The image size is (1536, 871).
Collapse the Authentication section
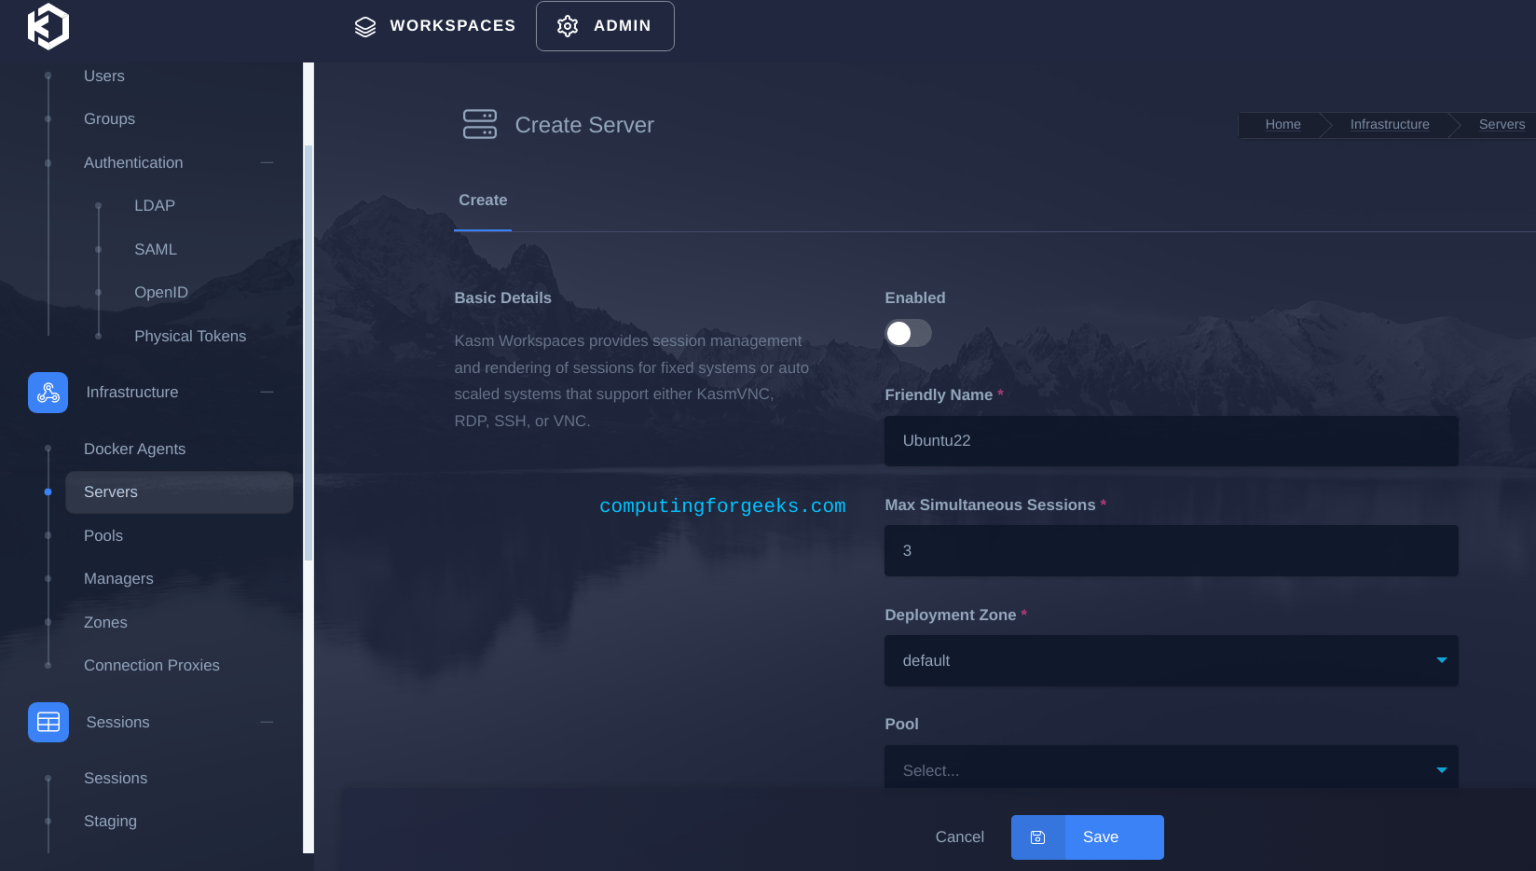266,162
